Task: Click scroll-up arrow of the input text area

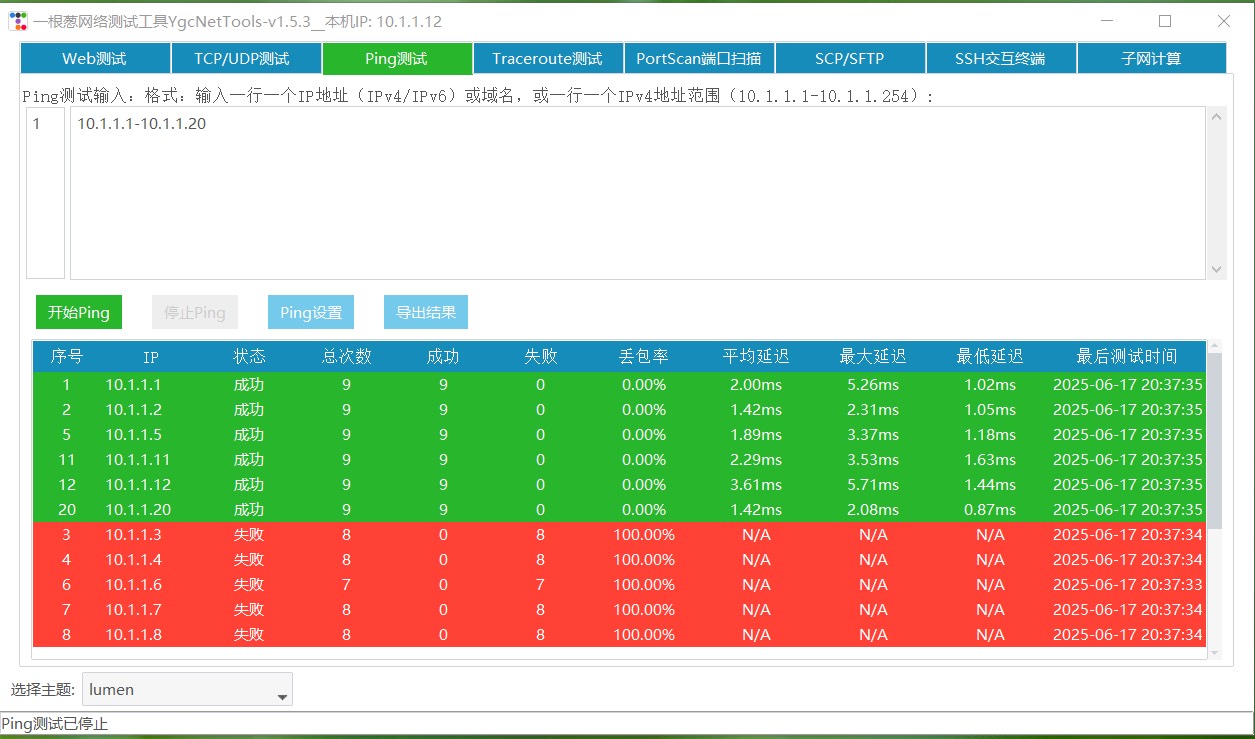Action: tap(1216, 117)
